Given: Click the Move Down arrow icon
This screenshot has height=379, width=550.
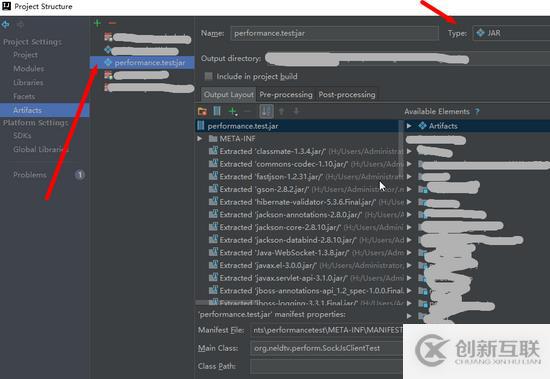Looking at the screenshot, I should coord(296,112).
